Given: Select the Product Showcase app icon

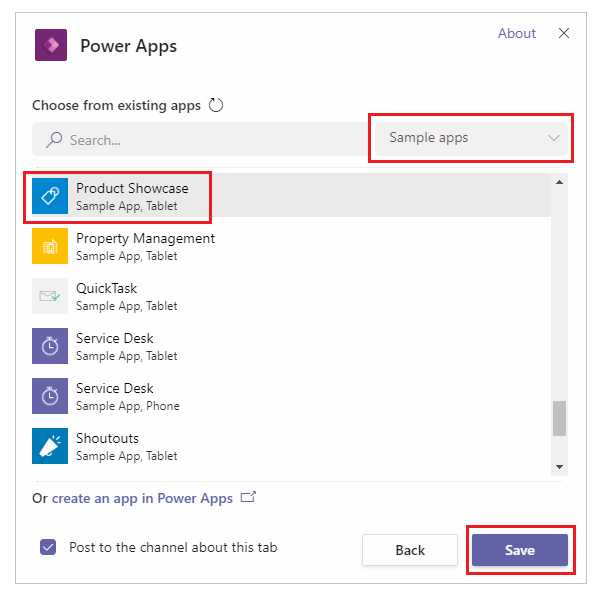Looking at the screenshot, I should (50, 196).
